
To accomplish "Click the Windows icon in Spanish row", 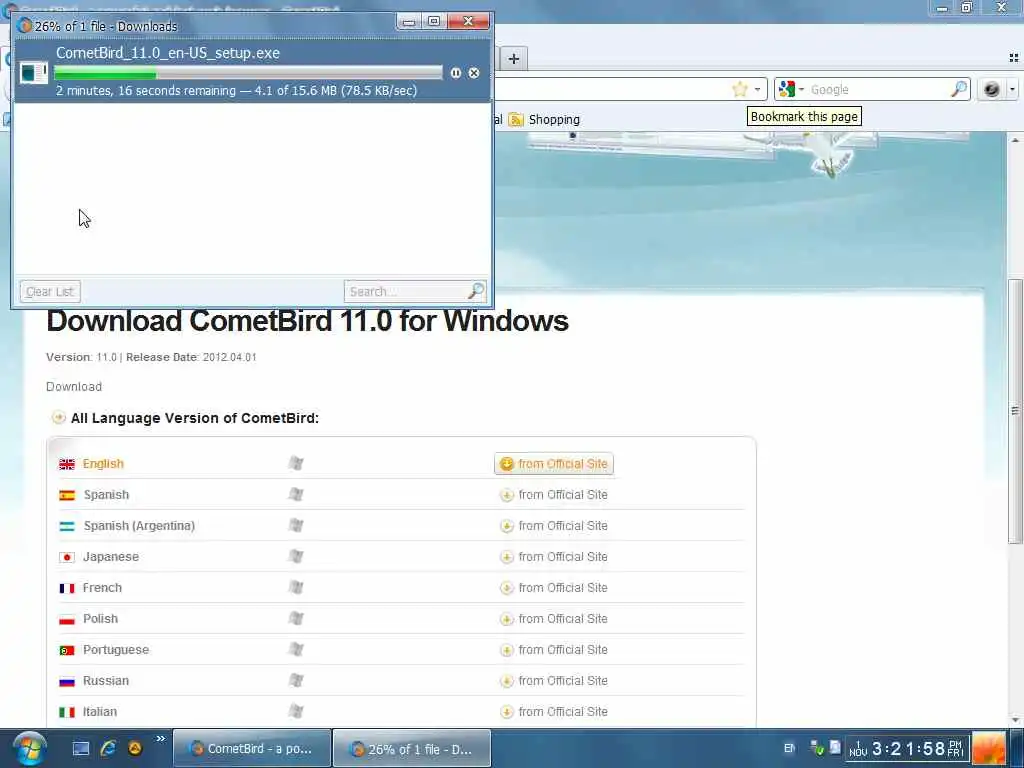I will tap(296, 494).
